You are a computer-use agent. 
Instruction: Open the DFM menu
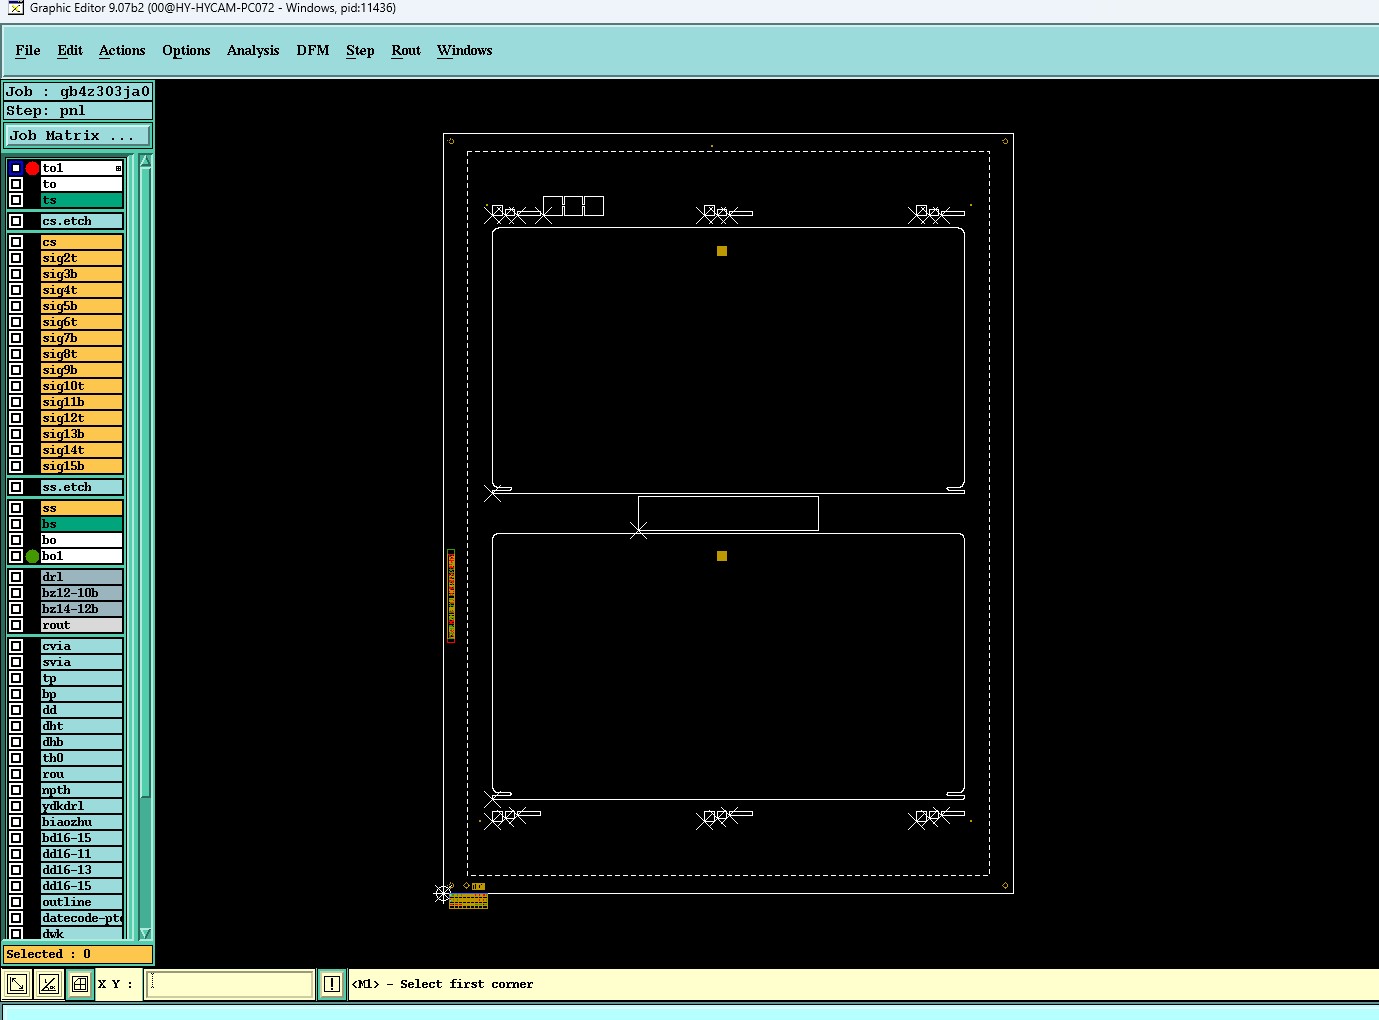(x=313, y=50)
